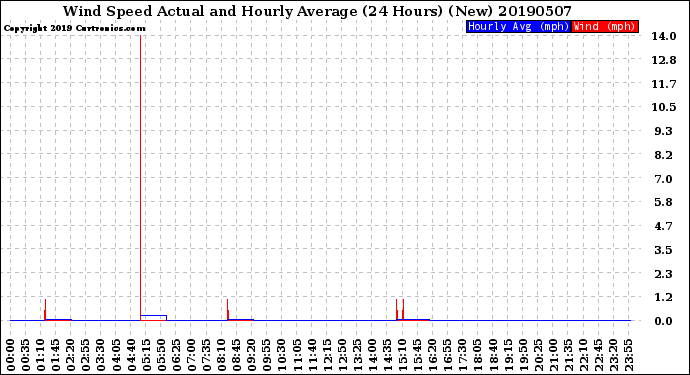Click the 20:25 time axis label

[x=539, y=355]
